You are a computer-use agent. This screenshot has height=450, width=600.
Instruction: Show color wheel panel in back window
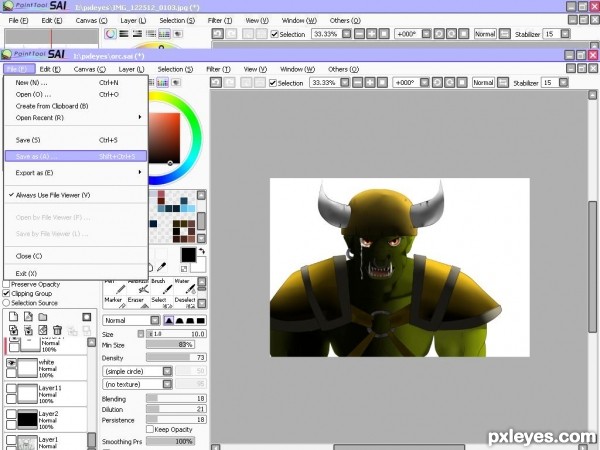tap(111, 34)
